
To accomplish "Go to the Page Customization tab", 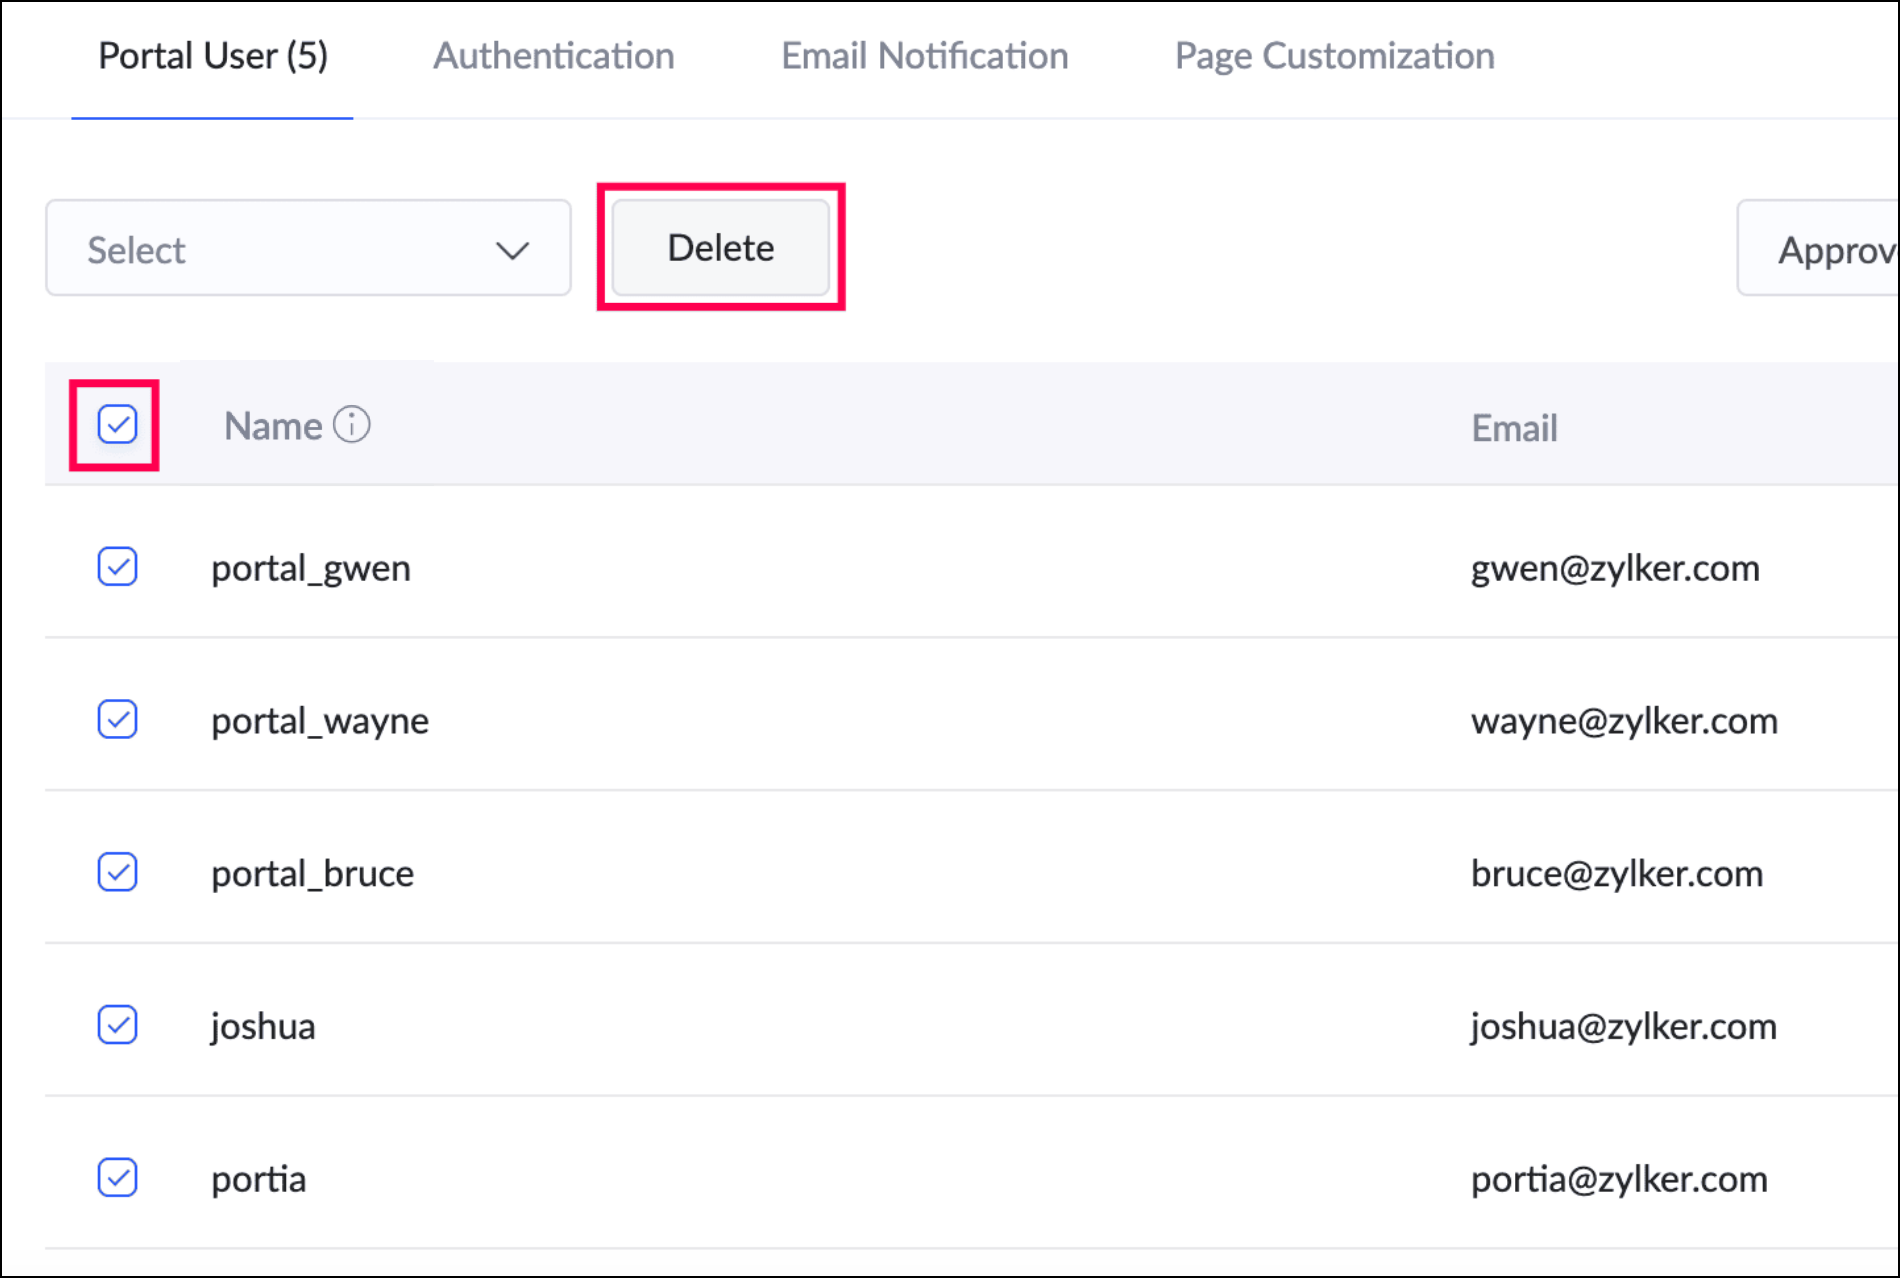I will [1334, 56].
